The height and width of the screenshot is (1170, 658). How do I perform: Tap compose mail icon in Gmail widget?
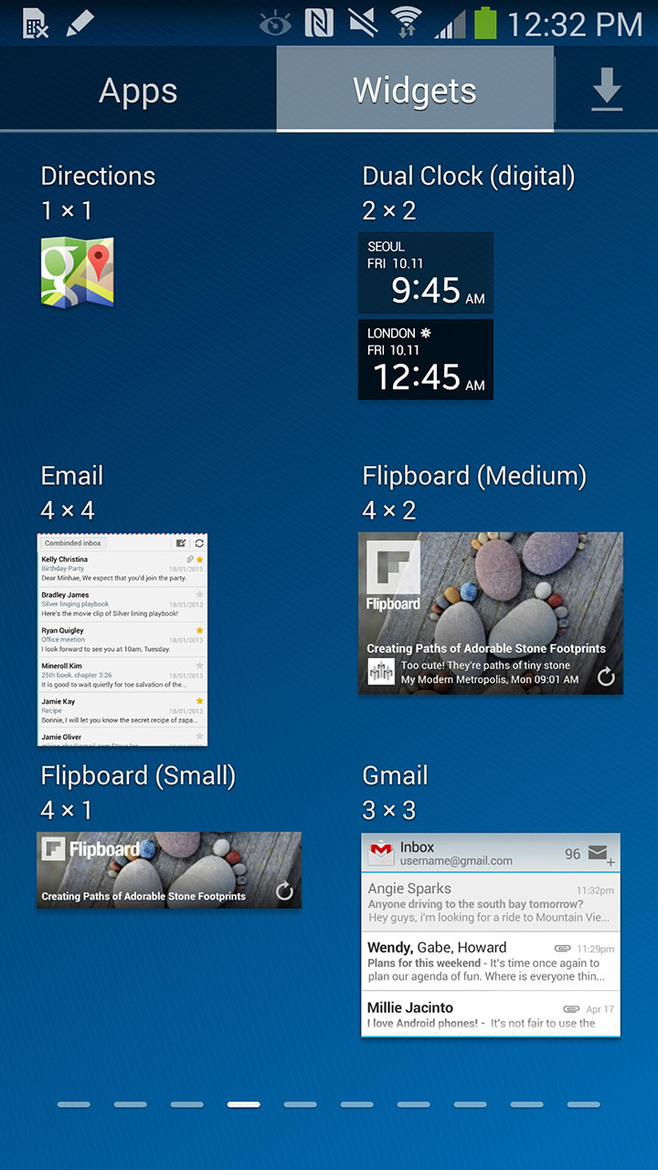pos(601,855)
